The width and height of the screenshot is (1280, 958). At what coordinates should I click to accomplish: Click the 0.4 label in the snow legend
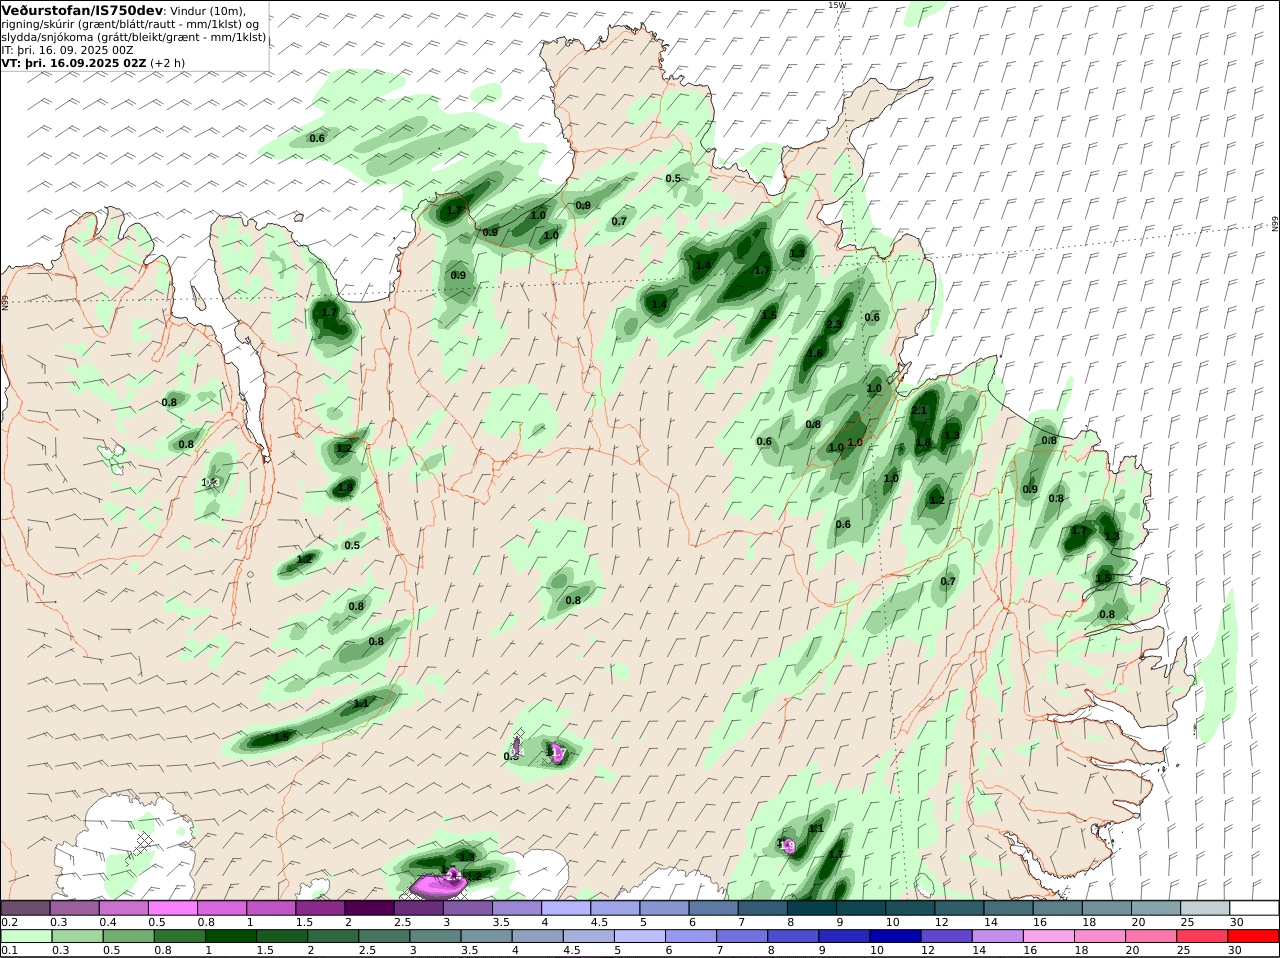point(108,922)
